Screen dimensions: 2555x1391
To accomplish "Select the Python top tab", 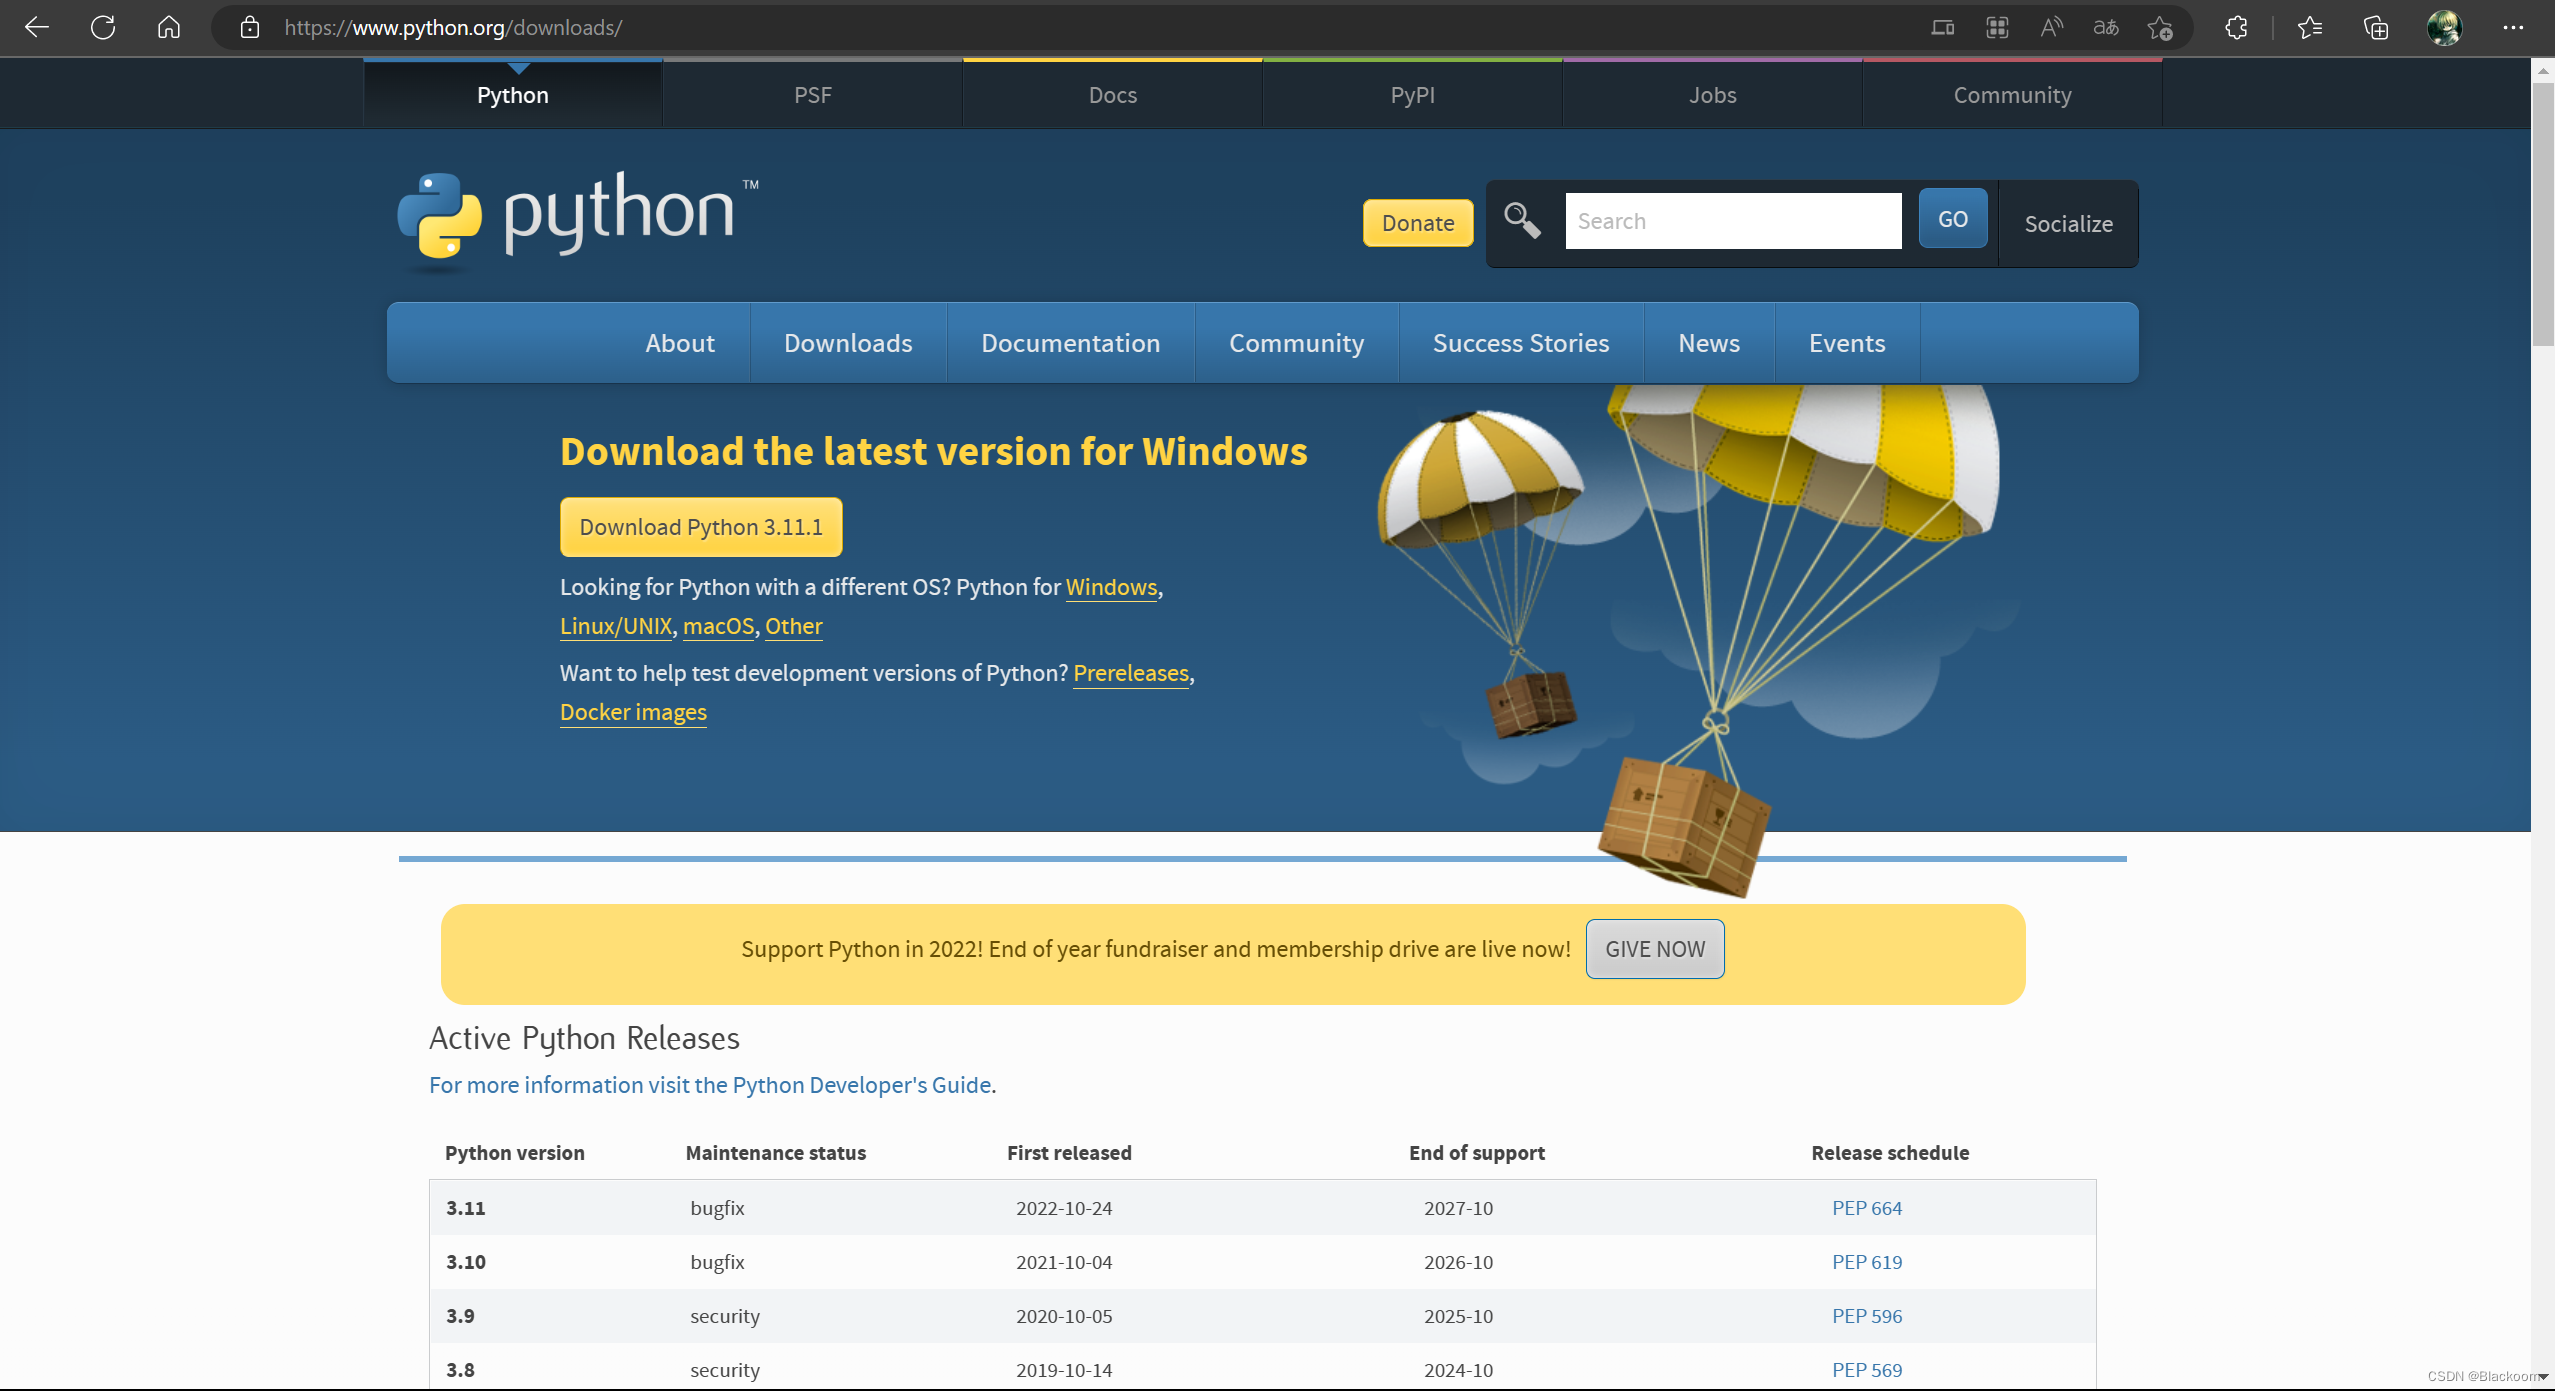I will (x=513, y=95).
